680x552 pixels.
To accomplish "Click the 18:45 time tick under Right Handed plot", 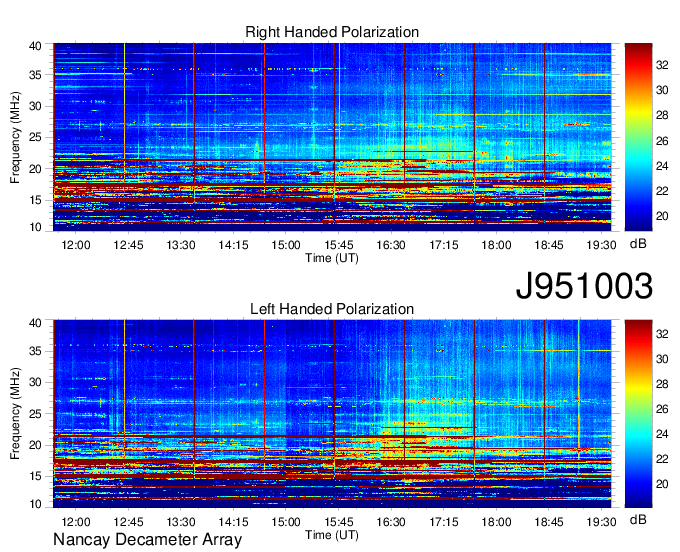I will tap(549, 245).
